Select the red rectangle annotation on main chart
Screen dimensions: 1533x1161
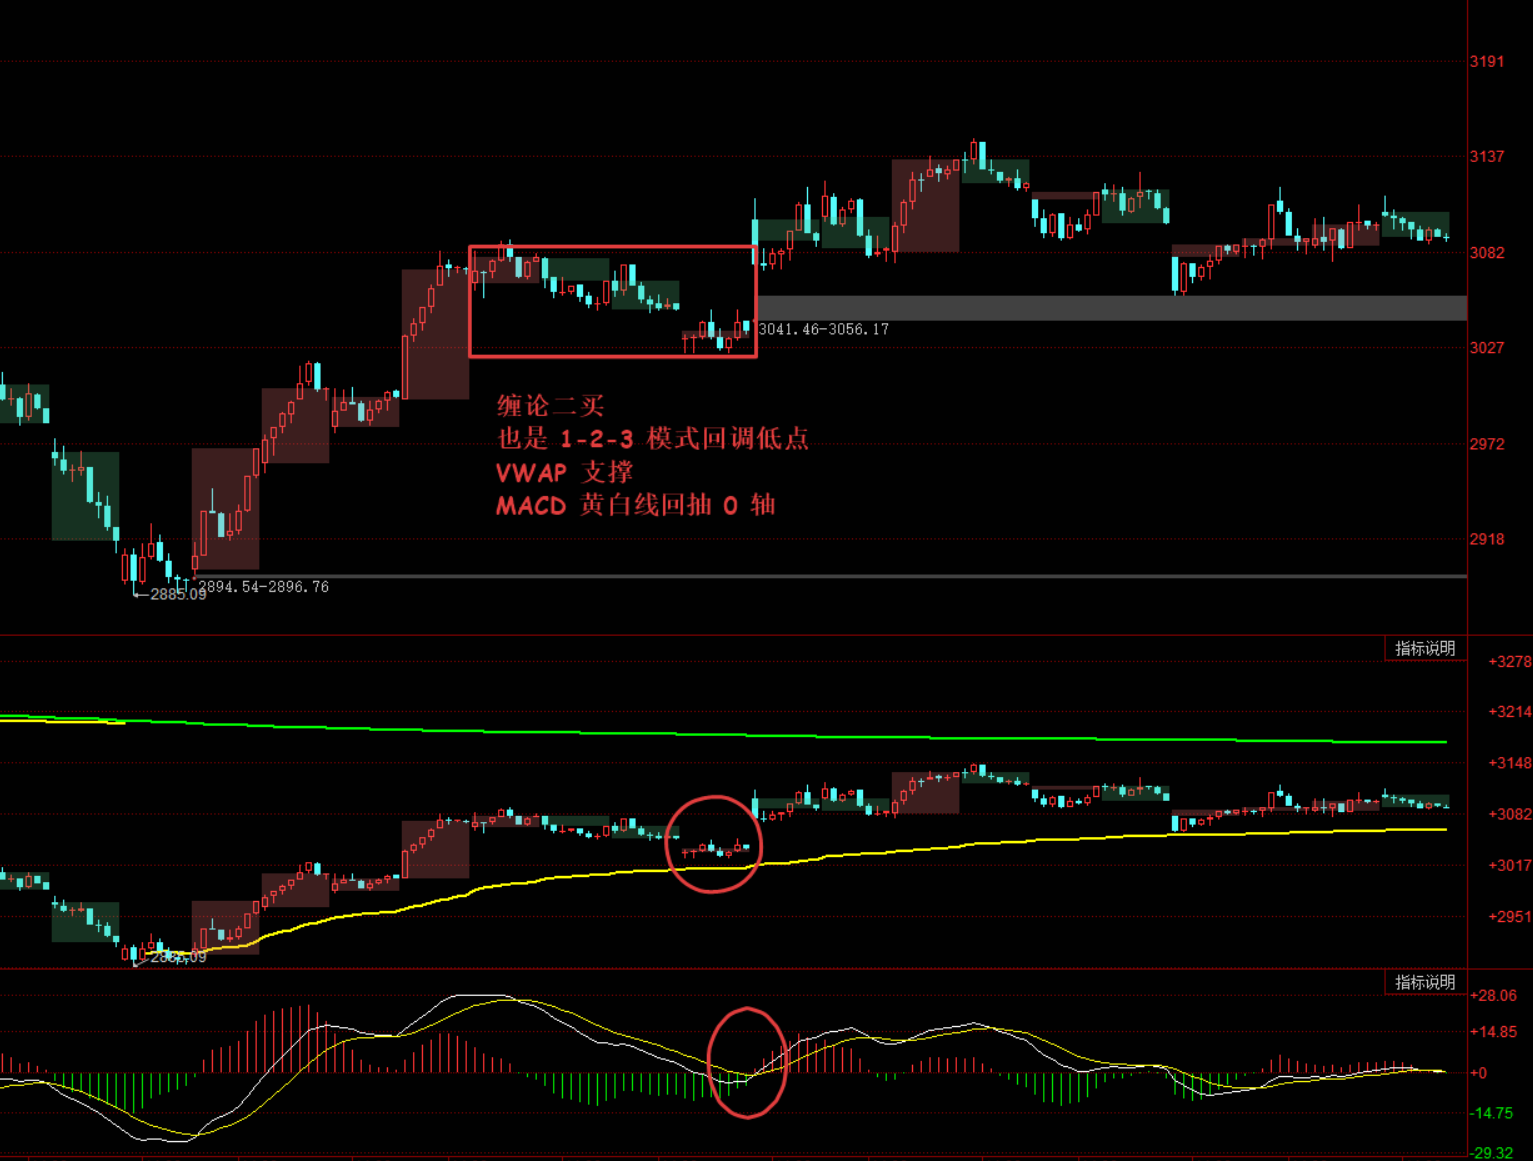(612, 246)
